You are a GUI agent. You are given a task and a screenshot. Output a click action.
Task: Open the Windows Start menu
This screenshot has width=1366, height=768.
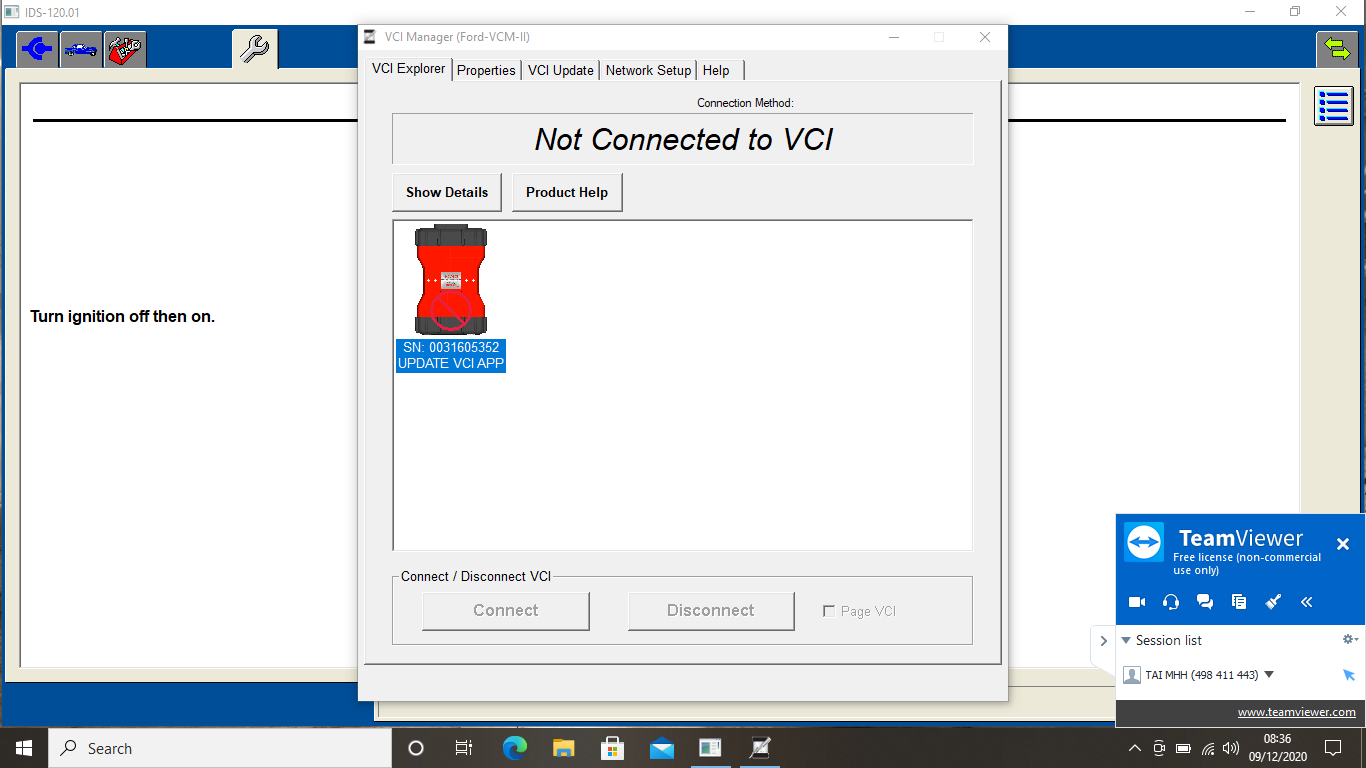[24, 748]
